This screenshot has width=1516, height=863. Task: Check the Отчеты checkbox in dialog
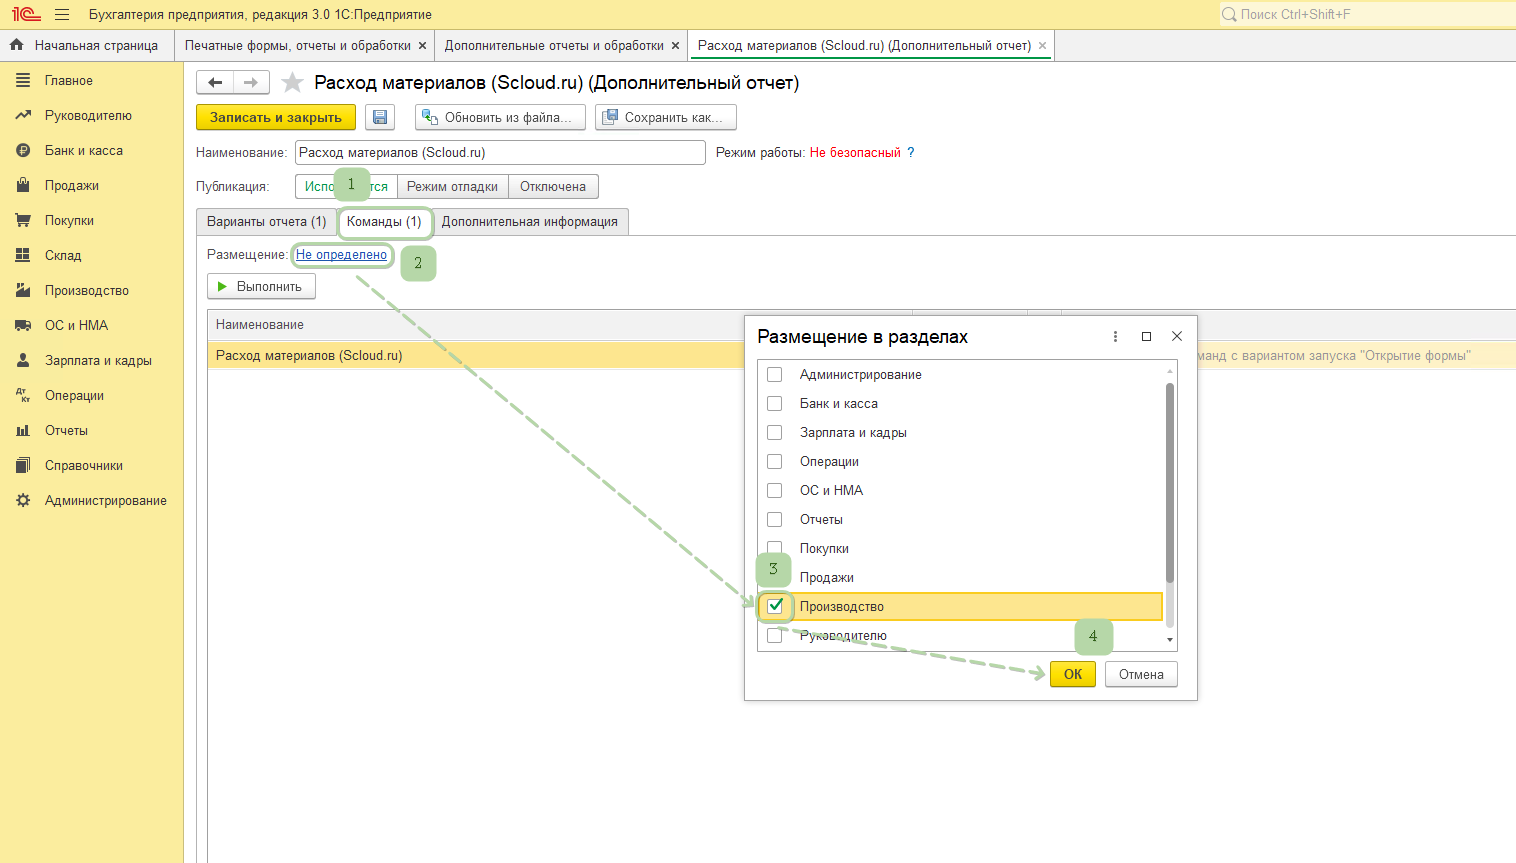[x=774, y=519]
